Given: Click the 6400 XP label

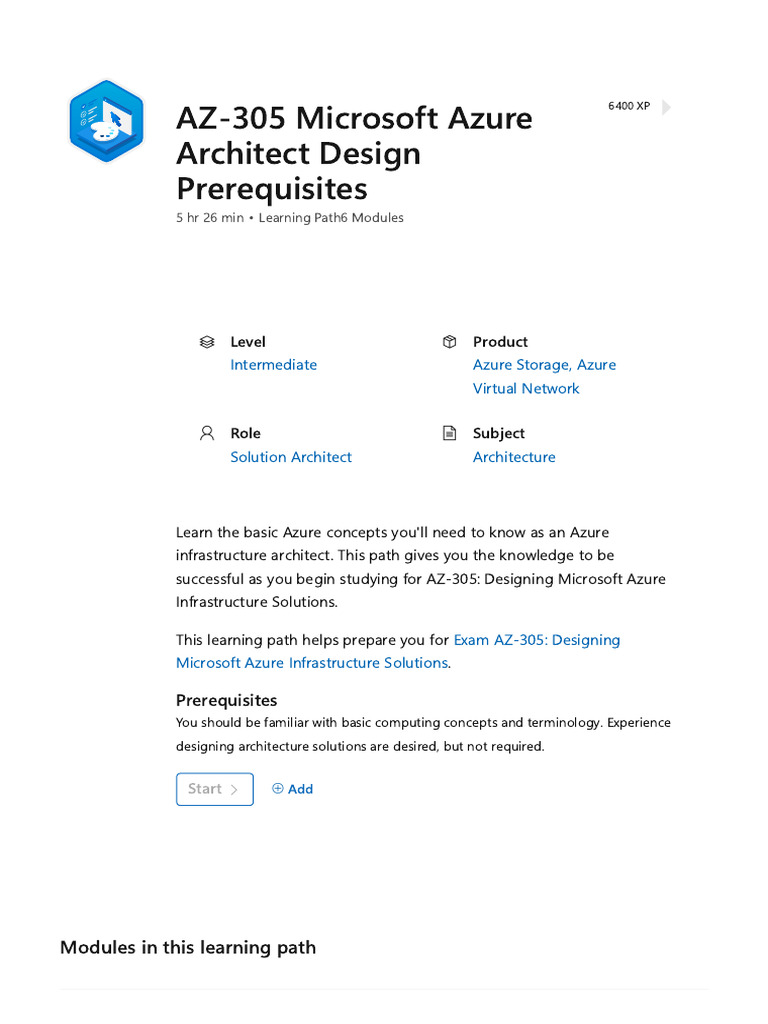Looking at the screenshot, I should [x=629, y=106].
